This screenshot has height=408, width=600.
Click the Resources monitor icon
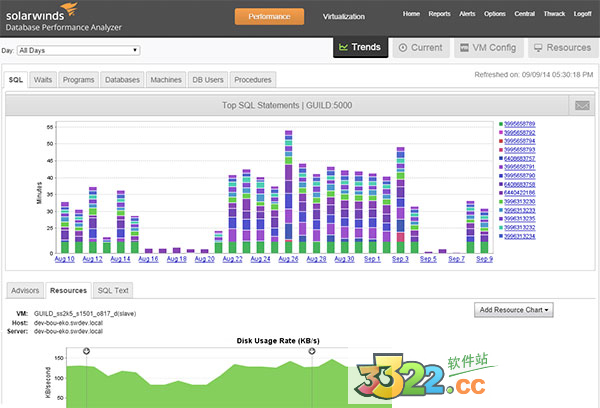coord(538,47)
